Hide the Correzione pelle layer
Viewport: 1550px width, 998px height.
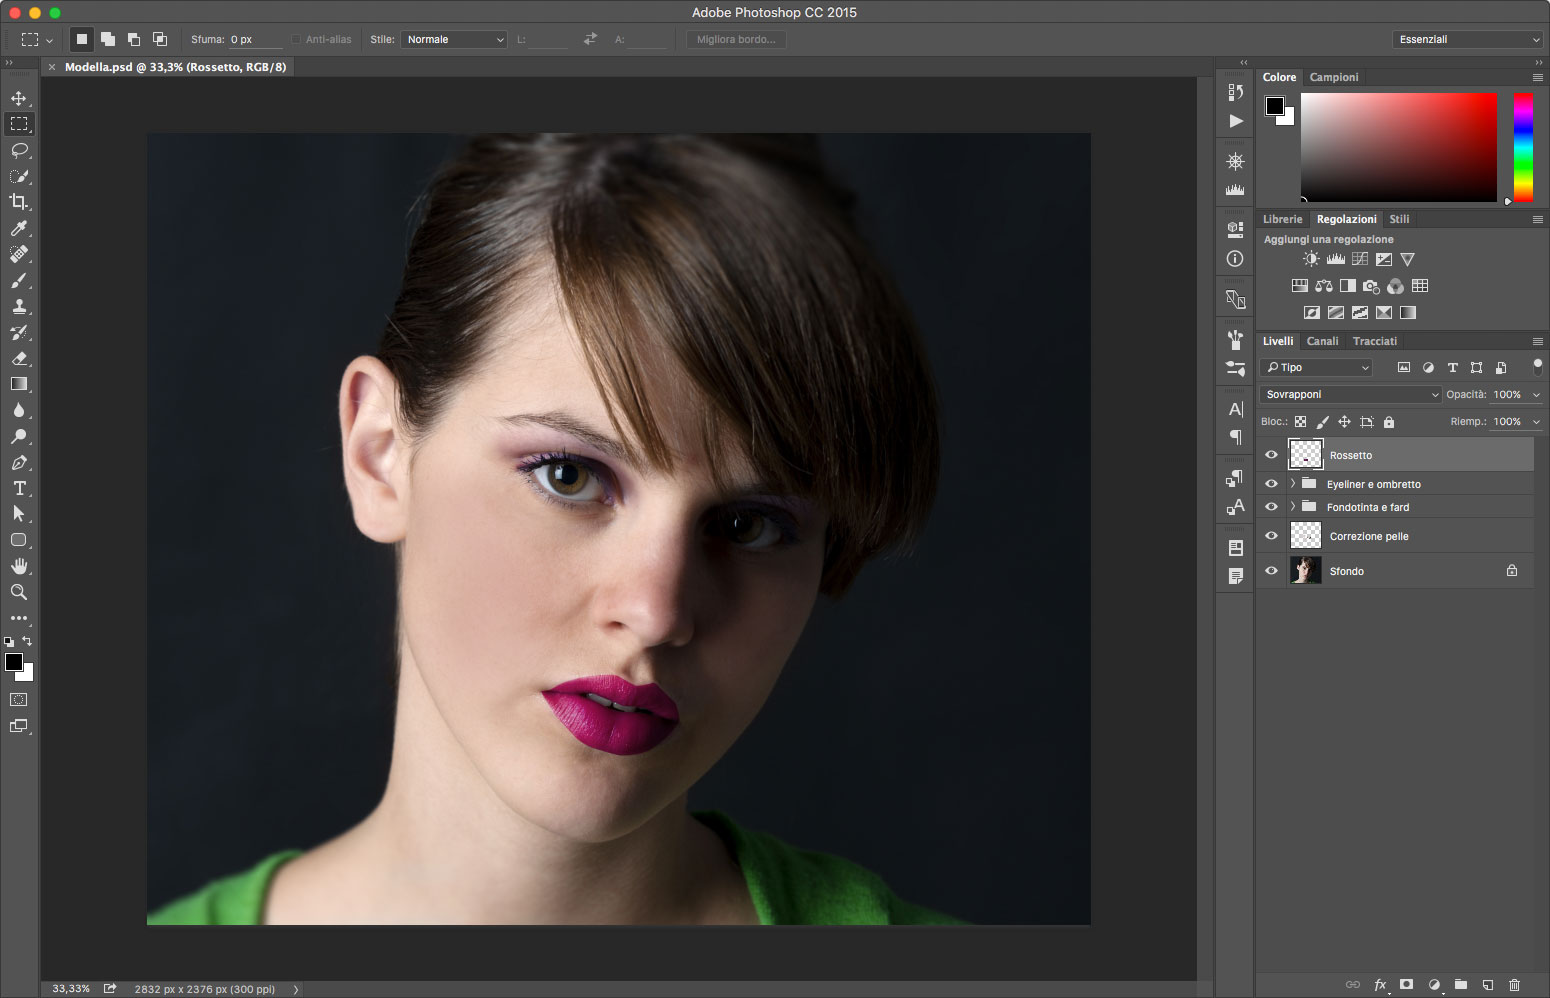pos(1271,536)
